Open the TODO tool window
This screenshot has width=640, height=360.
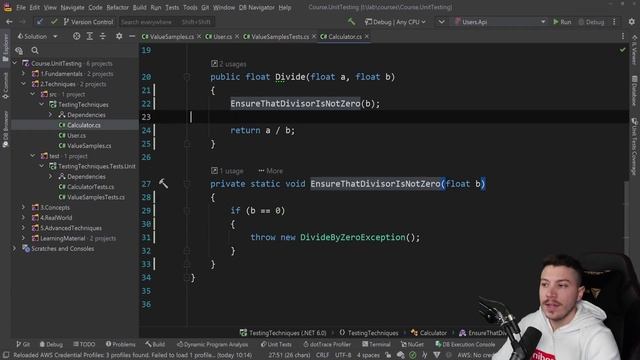(84, 344)
